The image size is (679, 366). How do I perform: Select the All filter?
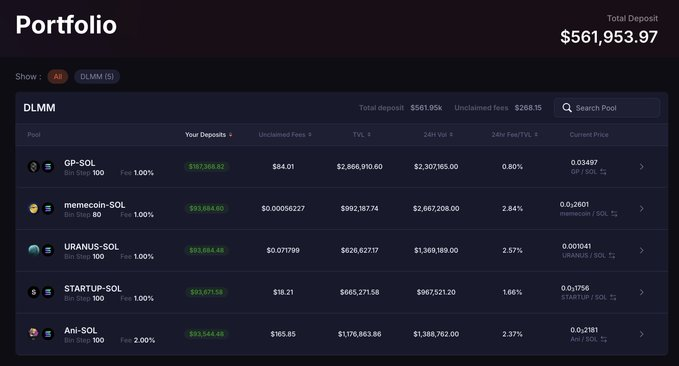[x=58, y=77]
